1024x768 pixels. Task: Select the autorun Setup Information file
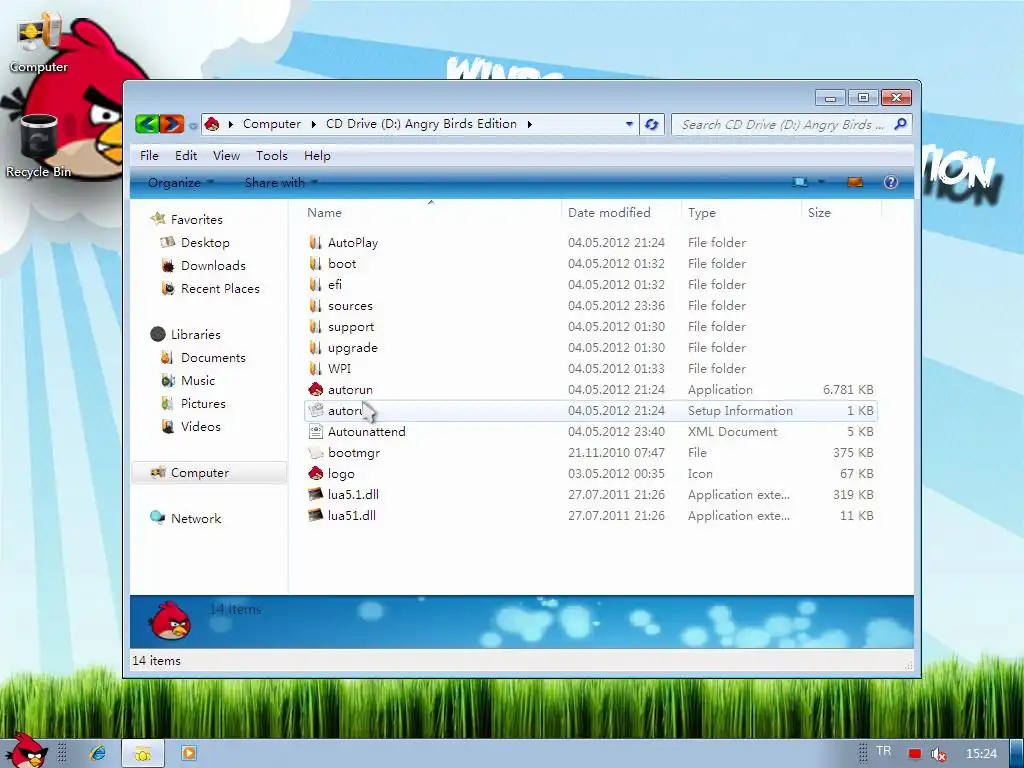(590, 411)
